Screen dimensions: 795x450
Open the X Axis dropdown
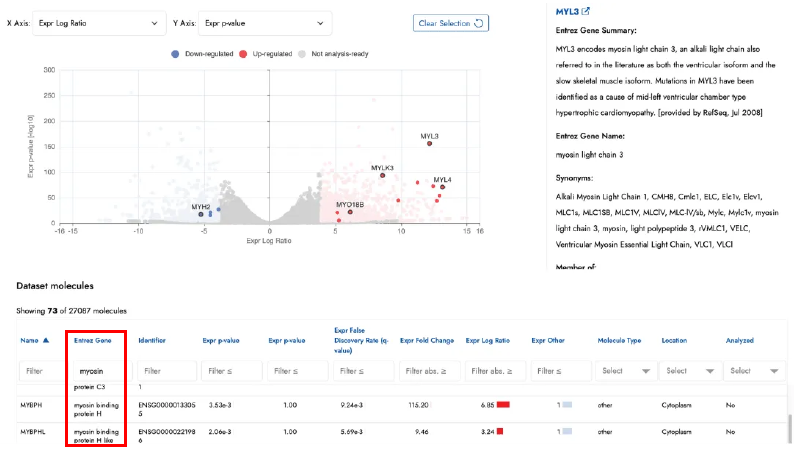click(101, 23)
